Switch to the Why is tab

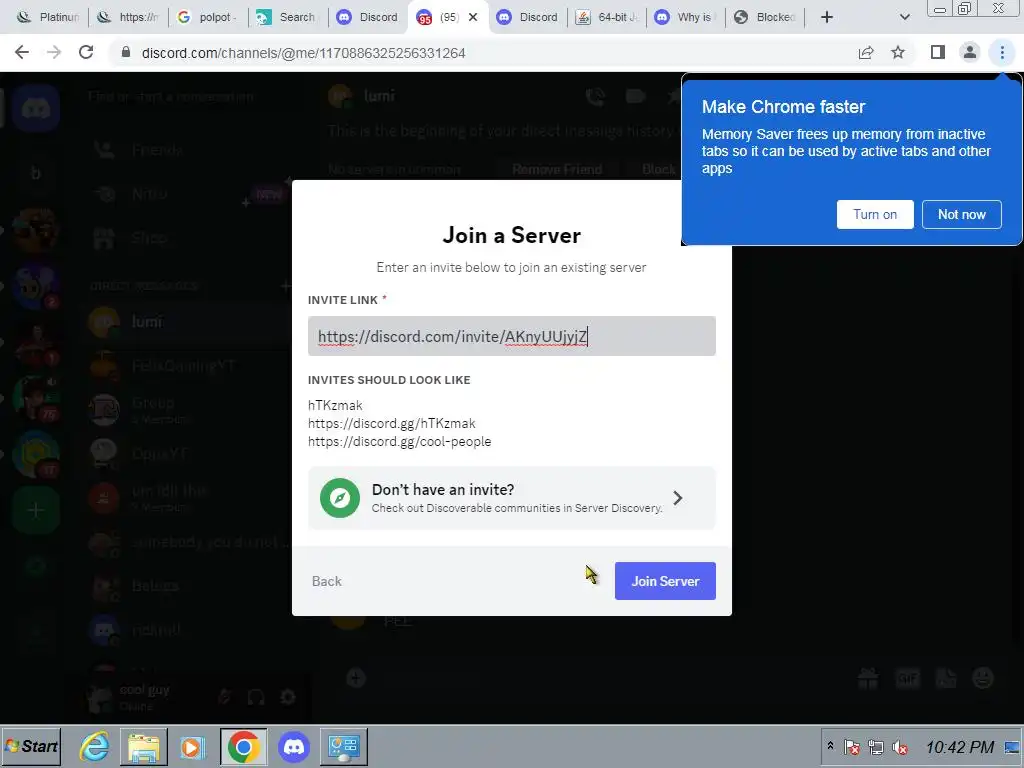(x=686, y=17)
